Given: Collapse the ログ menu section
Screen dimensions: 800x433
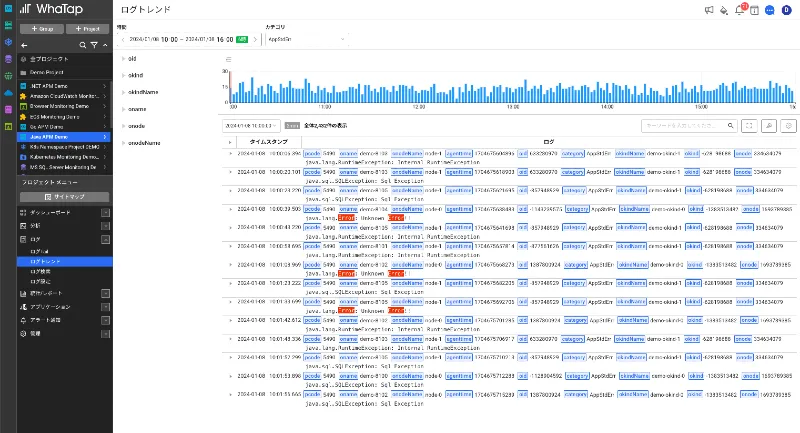Looking at the screenshot, I should [x=105, y=239].
